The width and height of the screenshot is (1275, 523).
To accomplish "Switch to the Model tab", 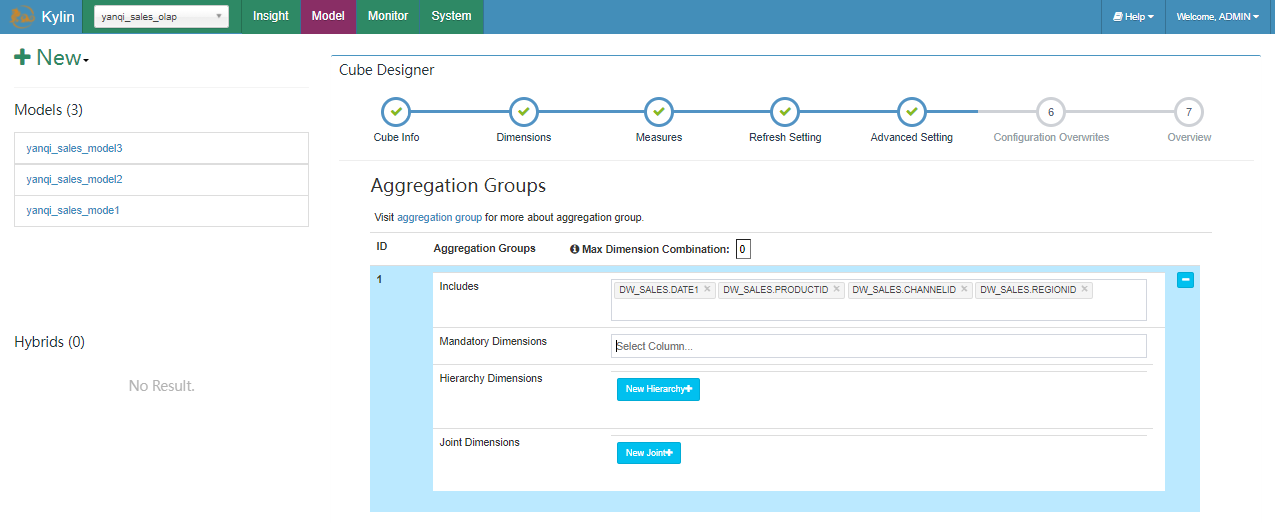I will [x=328, y=16].
